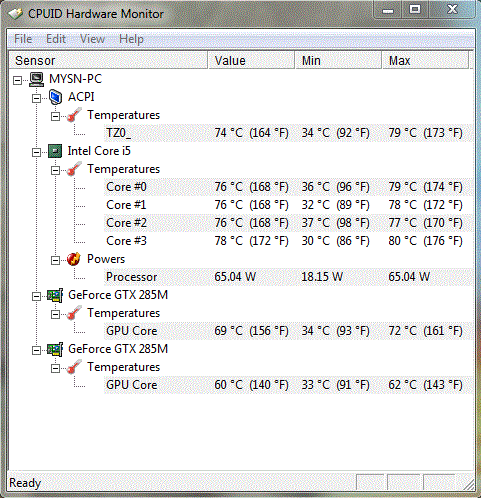Viewport: 481px width, 498px height.
Task: Collapse the Intel Core i5 node
Action: pos(36,152)
